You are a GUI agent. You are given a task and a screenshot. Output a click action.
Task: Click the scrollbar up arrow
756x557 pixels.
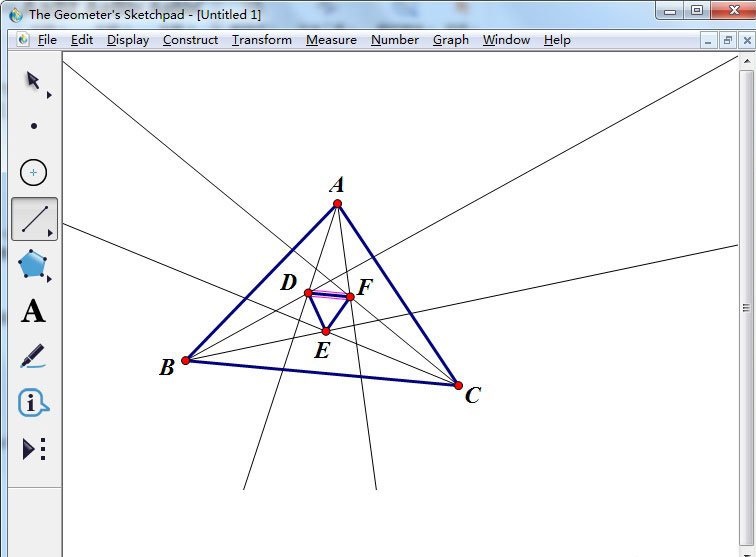[747, 61]
